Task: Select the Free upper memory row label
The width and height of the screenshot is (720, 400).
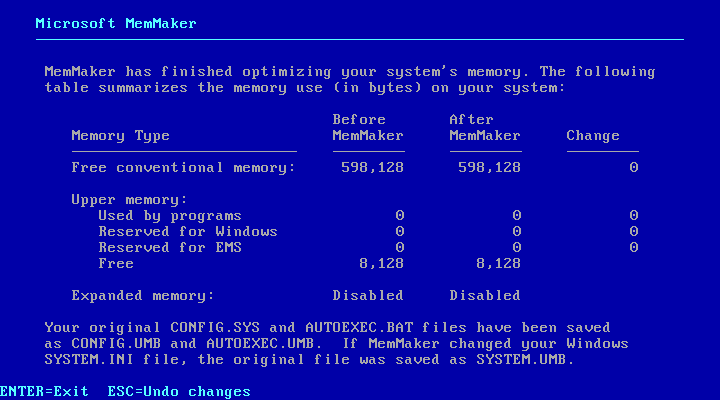Action: pyautogui.click(x=116, y=264)
